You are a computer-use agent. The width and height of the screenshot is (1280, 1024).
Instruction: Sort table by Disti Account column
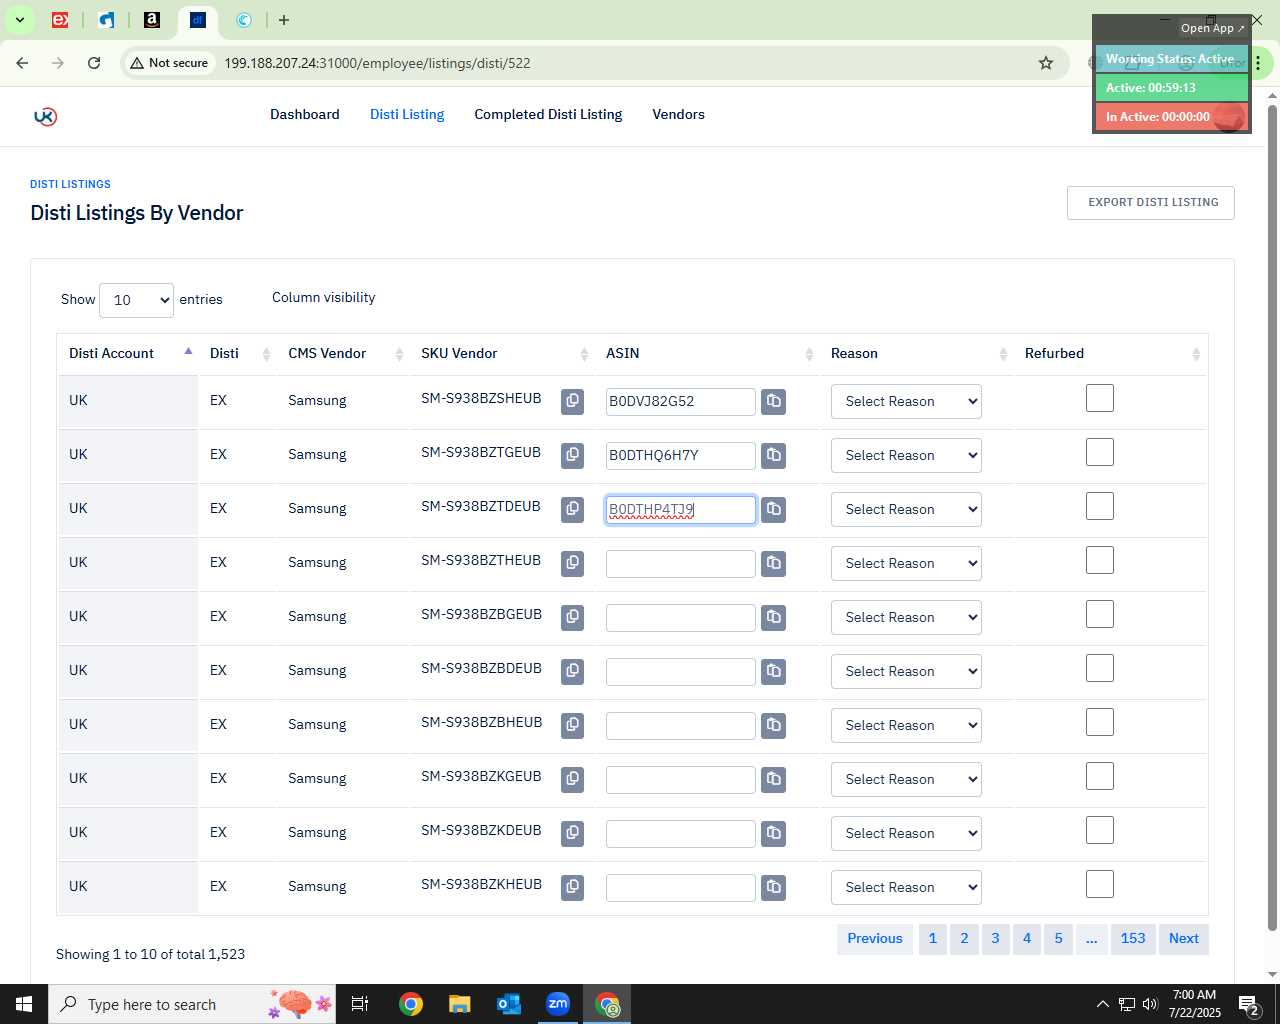[x=128, y=353]
